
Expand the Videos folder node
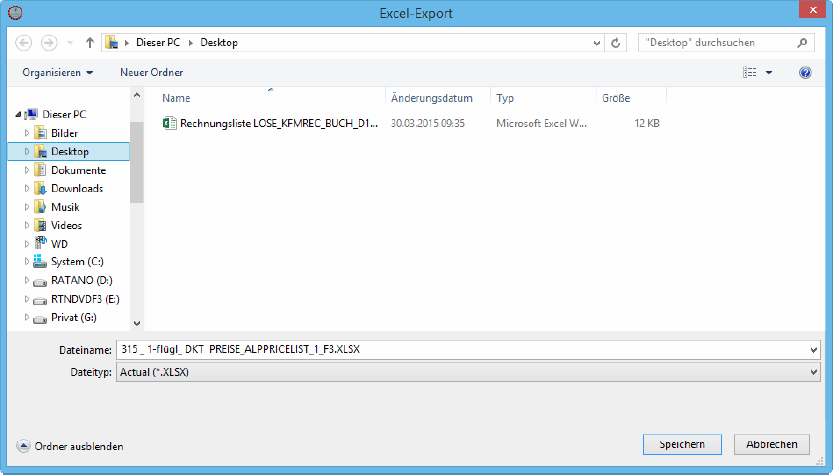(27, 225)
